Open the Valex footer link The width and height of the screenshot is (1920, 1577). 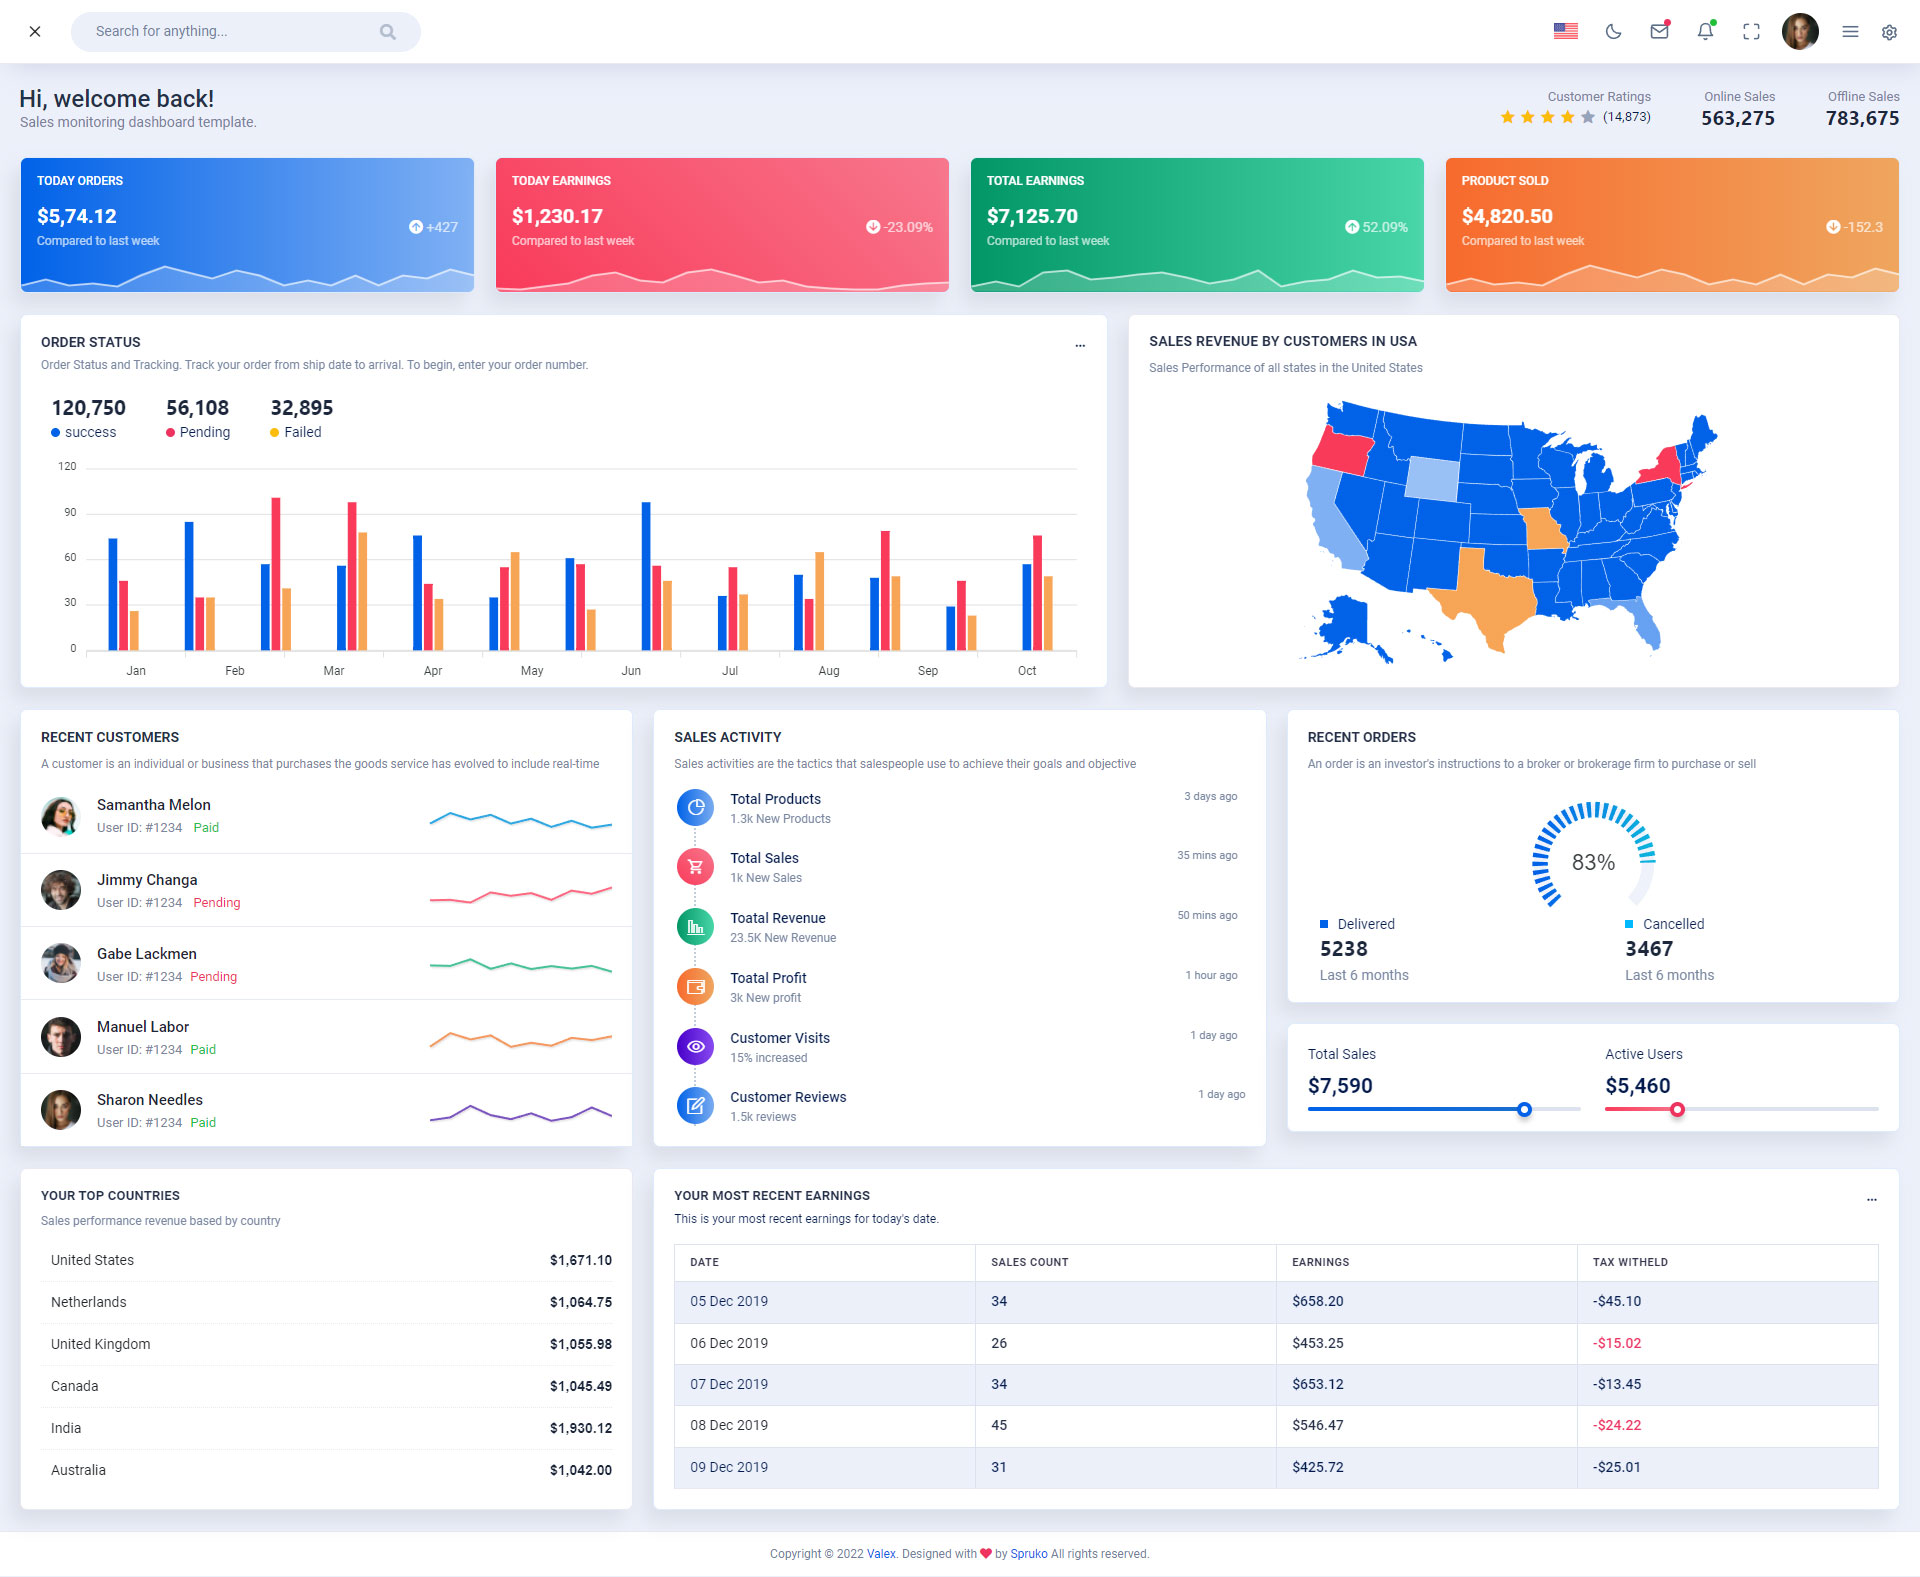pos(880,1553)
